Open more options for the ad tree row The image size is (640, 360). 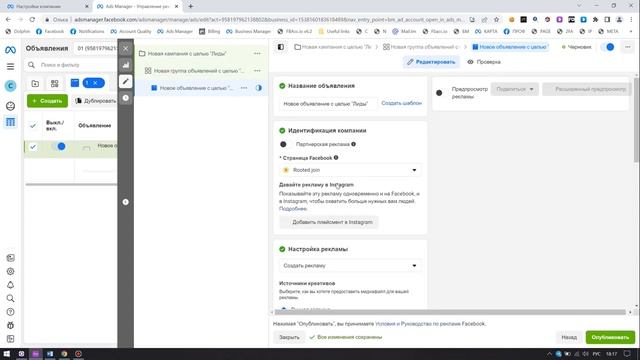(x=244, y=88)
